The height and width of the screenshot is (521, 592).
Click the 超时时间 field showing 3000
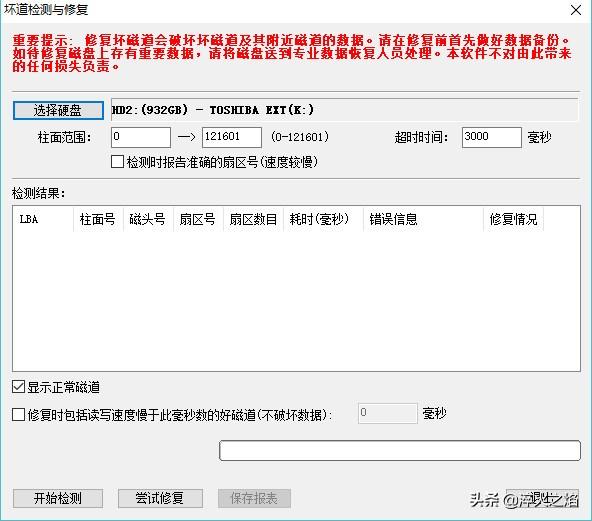pos(492,137)
